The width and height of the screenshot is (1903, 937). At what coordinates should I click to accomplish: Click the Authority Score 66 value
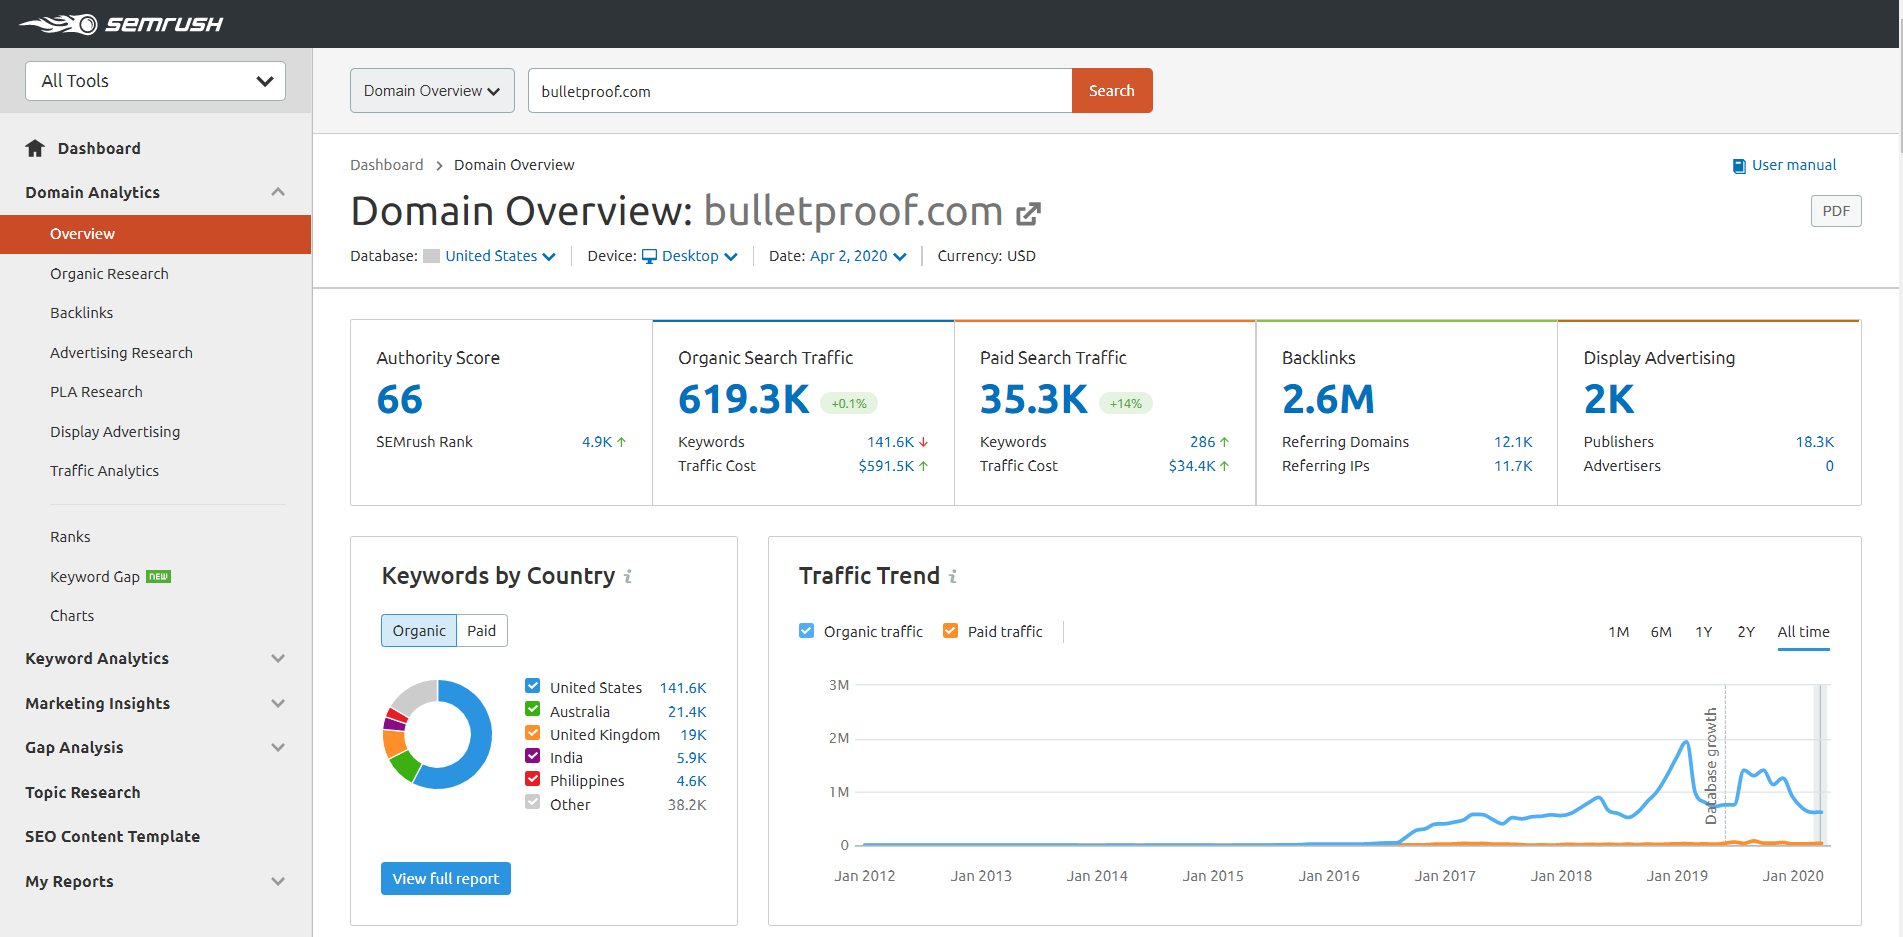point(399,400)
